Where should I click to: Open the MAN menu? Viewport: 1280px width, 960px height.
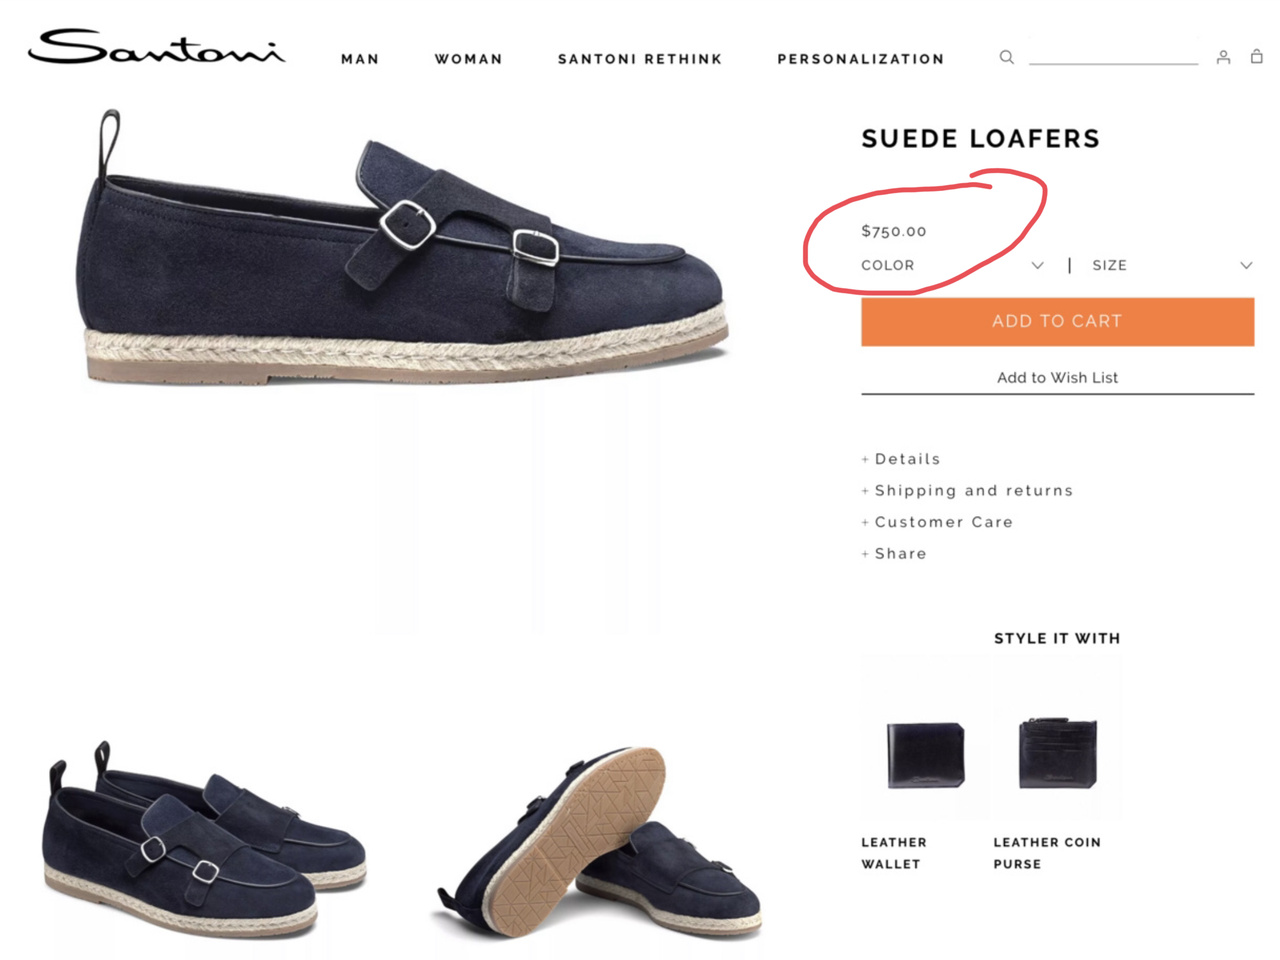(360, 59)
